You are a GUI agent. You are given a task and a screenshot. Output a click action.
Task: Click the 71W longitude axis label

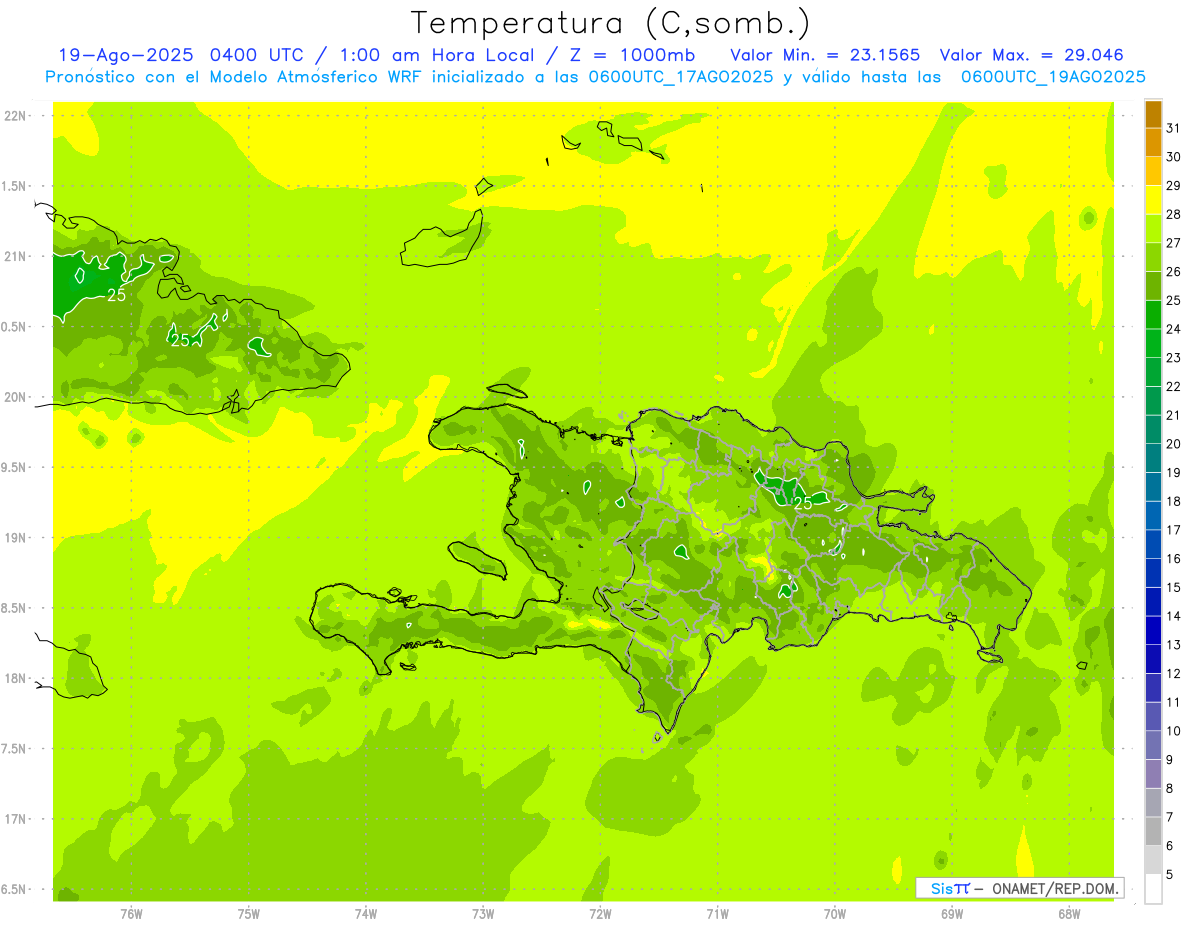pos(717,914)
